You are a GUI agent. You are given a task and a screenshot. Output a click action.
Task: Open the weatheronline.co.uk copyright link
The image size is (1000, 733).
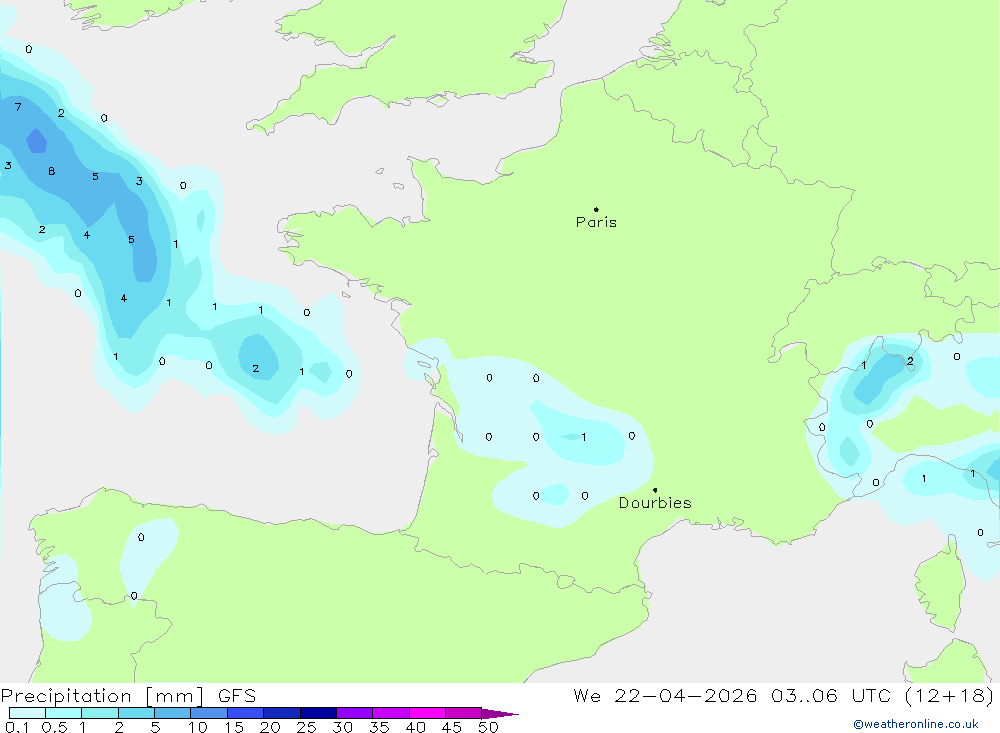coord(916,724)
